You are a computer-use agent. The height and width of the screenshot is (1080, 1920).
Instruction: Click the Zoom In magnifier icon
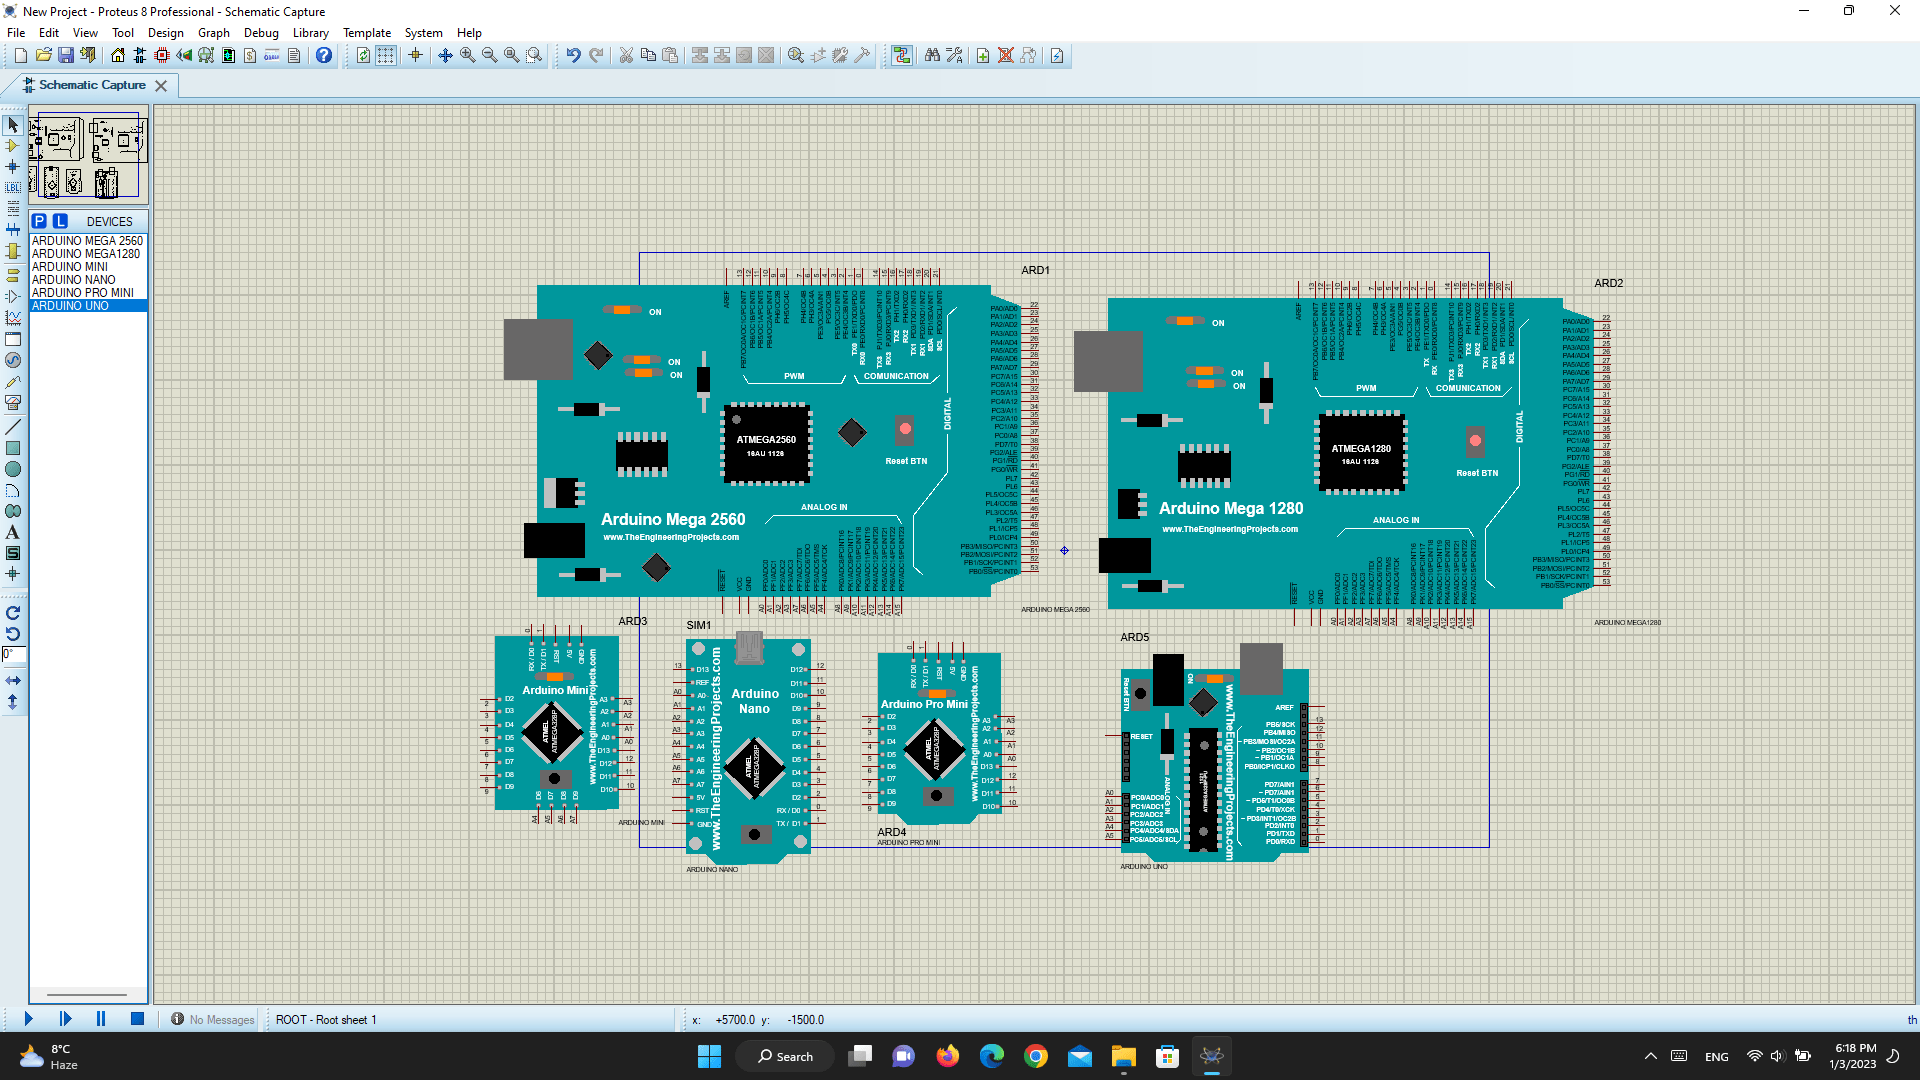(x=467, y=56)
